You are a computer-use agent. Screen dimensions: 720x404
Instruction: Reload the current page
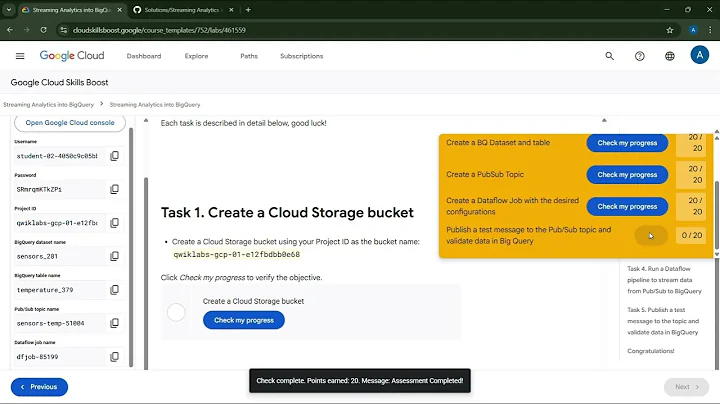43,30
